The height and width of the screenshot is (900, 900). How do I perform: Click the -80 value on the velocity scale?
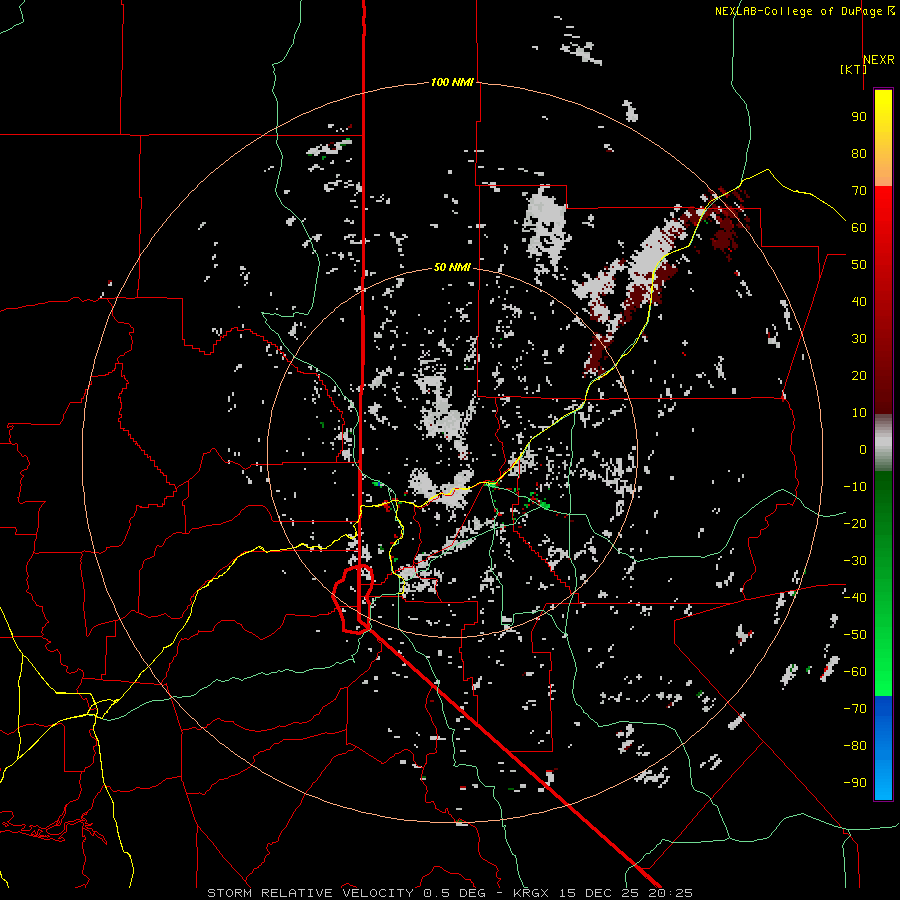pyautogui.click(x=855, y=746)
